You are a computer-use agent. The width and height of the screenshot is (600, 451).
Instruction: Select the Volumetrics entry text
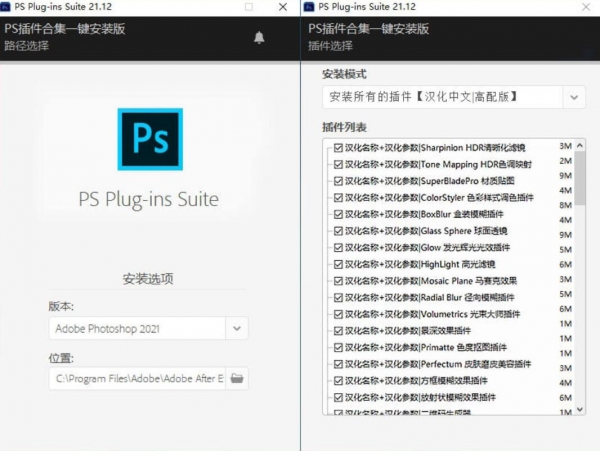tap(432, 314)
